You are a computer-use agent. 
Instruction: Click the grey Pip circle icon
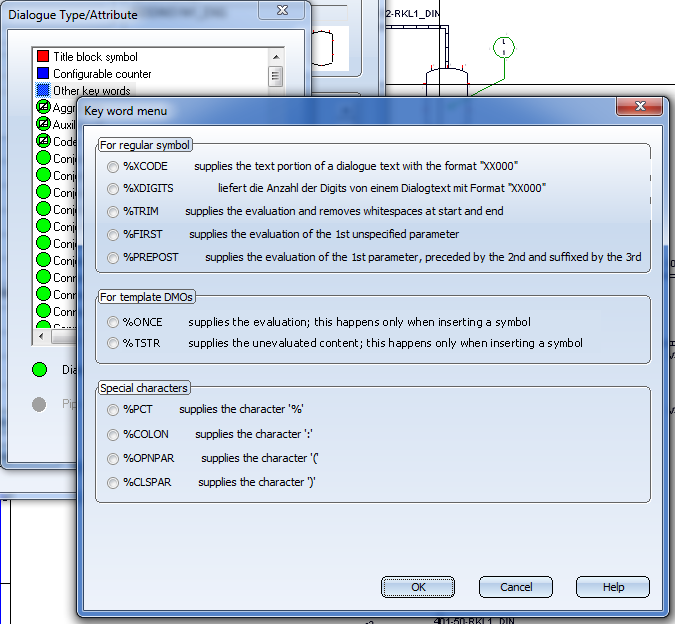click(39, 404)
